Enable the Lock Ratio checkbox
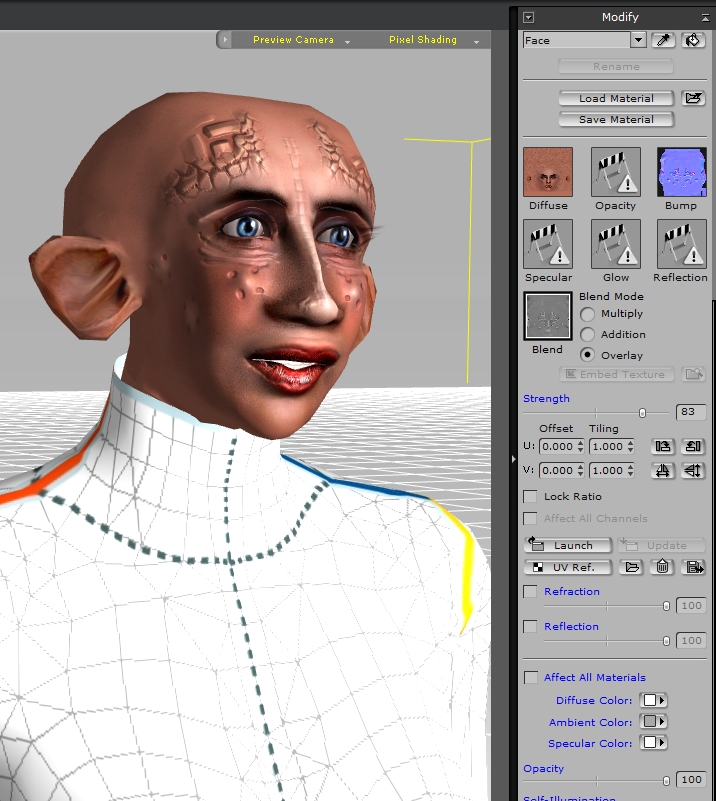Image resolution: width=716 pixels, height=801 pixels. (x=531, y=497)
